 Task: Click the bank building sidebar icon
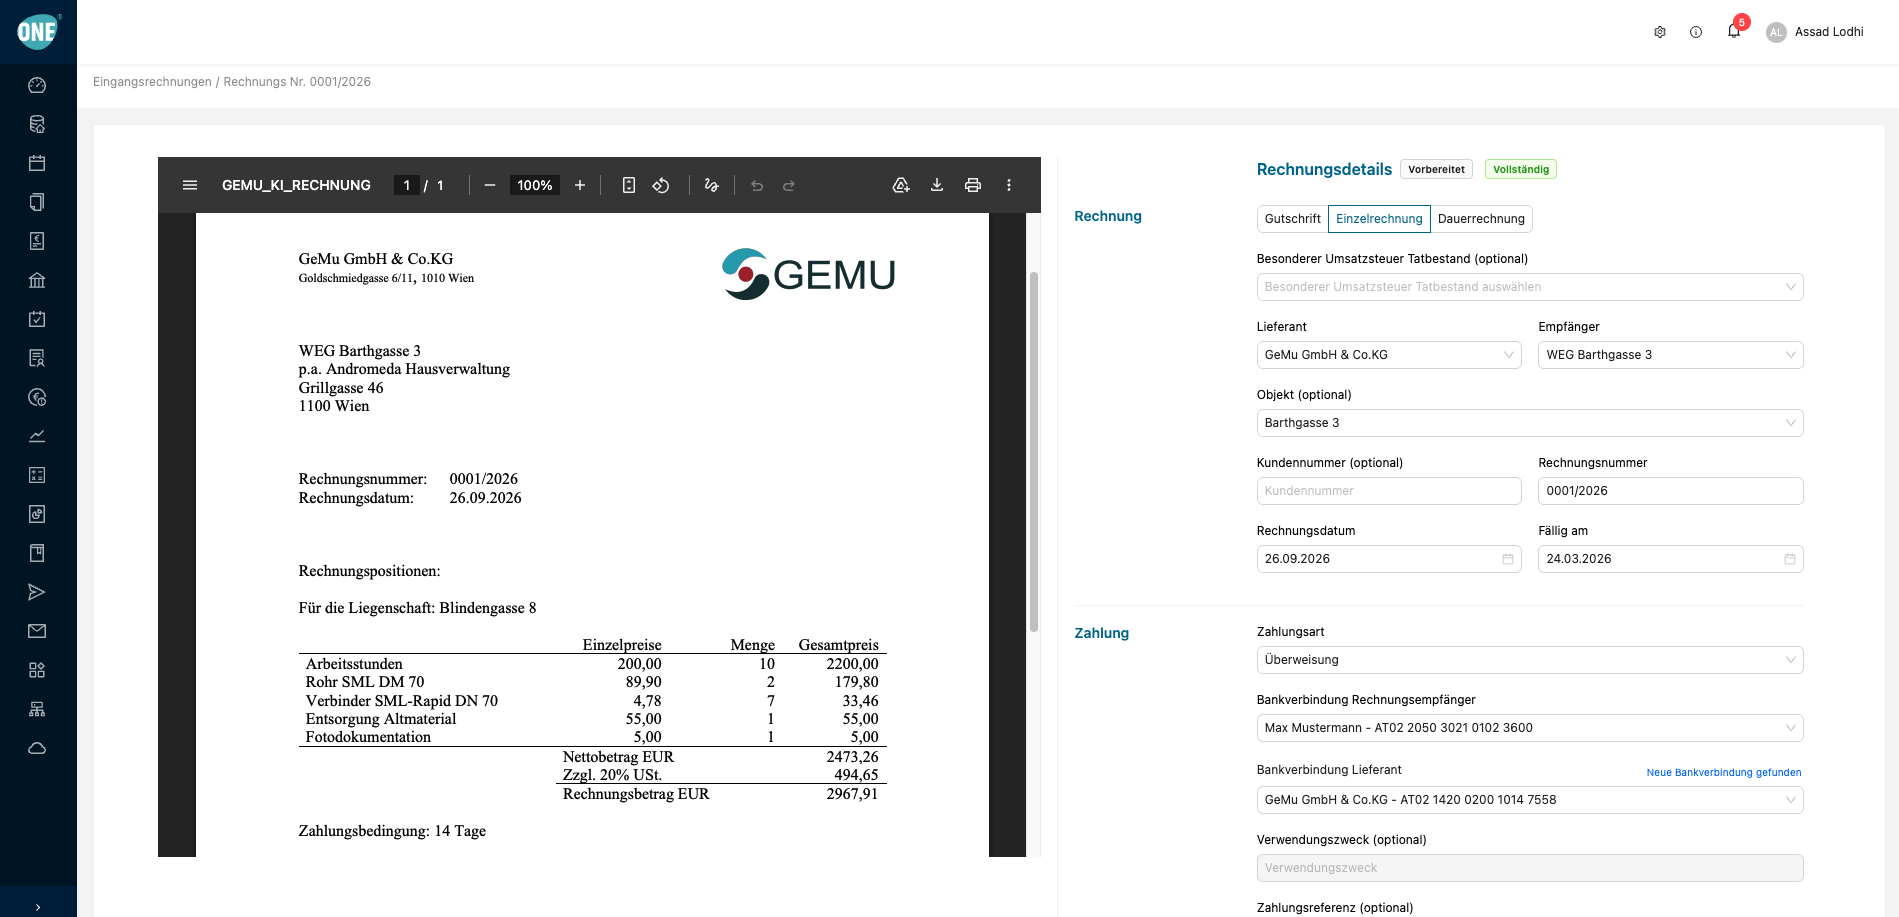click(37, 280)
